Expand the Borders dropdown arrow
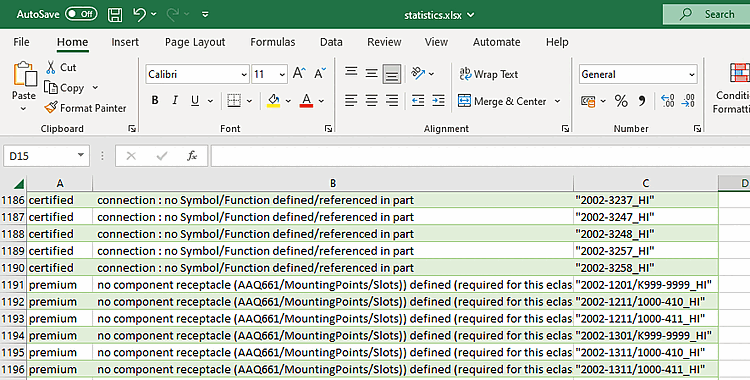The image size is (750, 380). [x=249, y=101]
